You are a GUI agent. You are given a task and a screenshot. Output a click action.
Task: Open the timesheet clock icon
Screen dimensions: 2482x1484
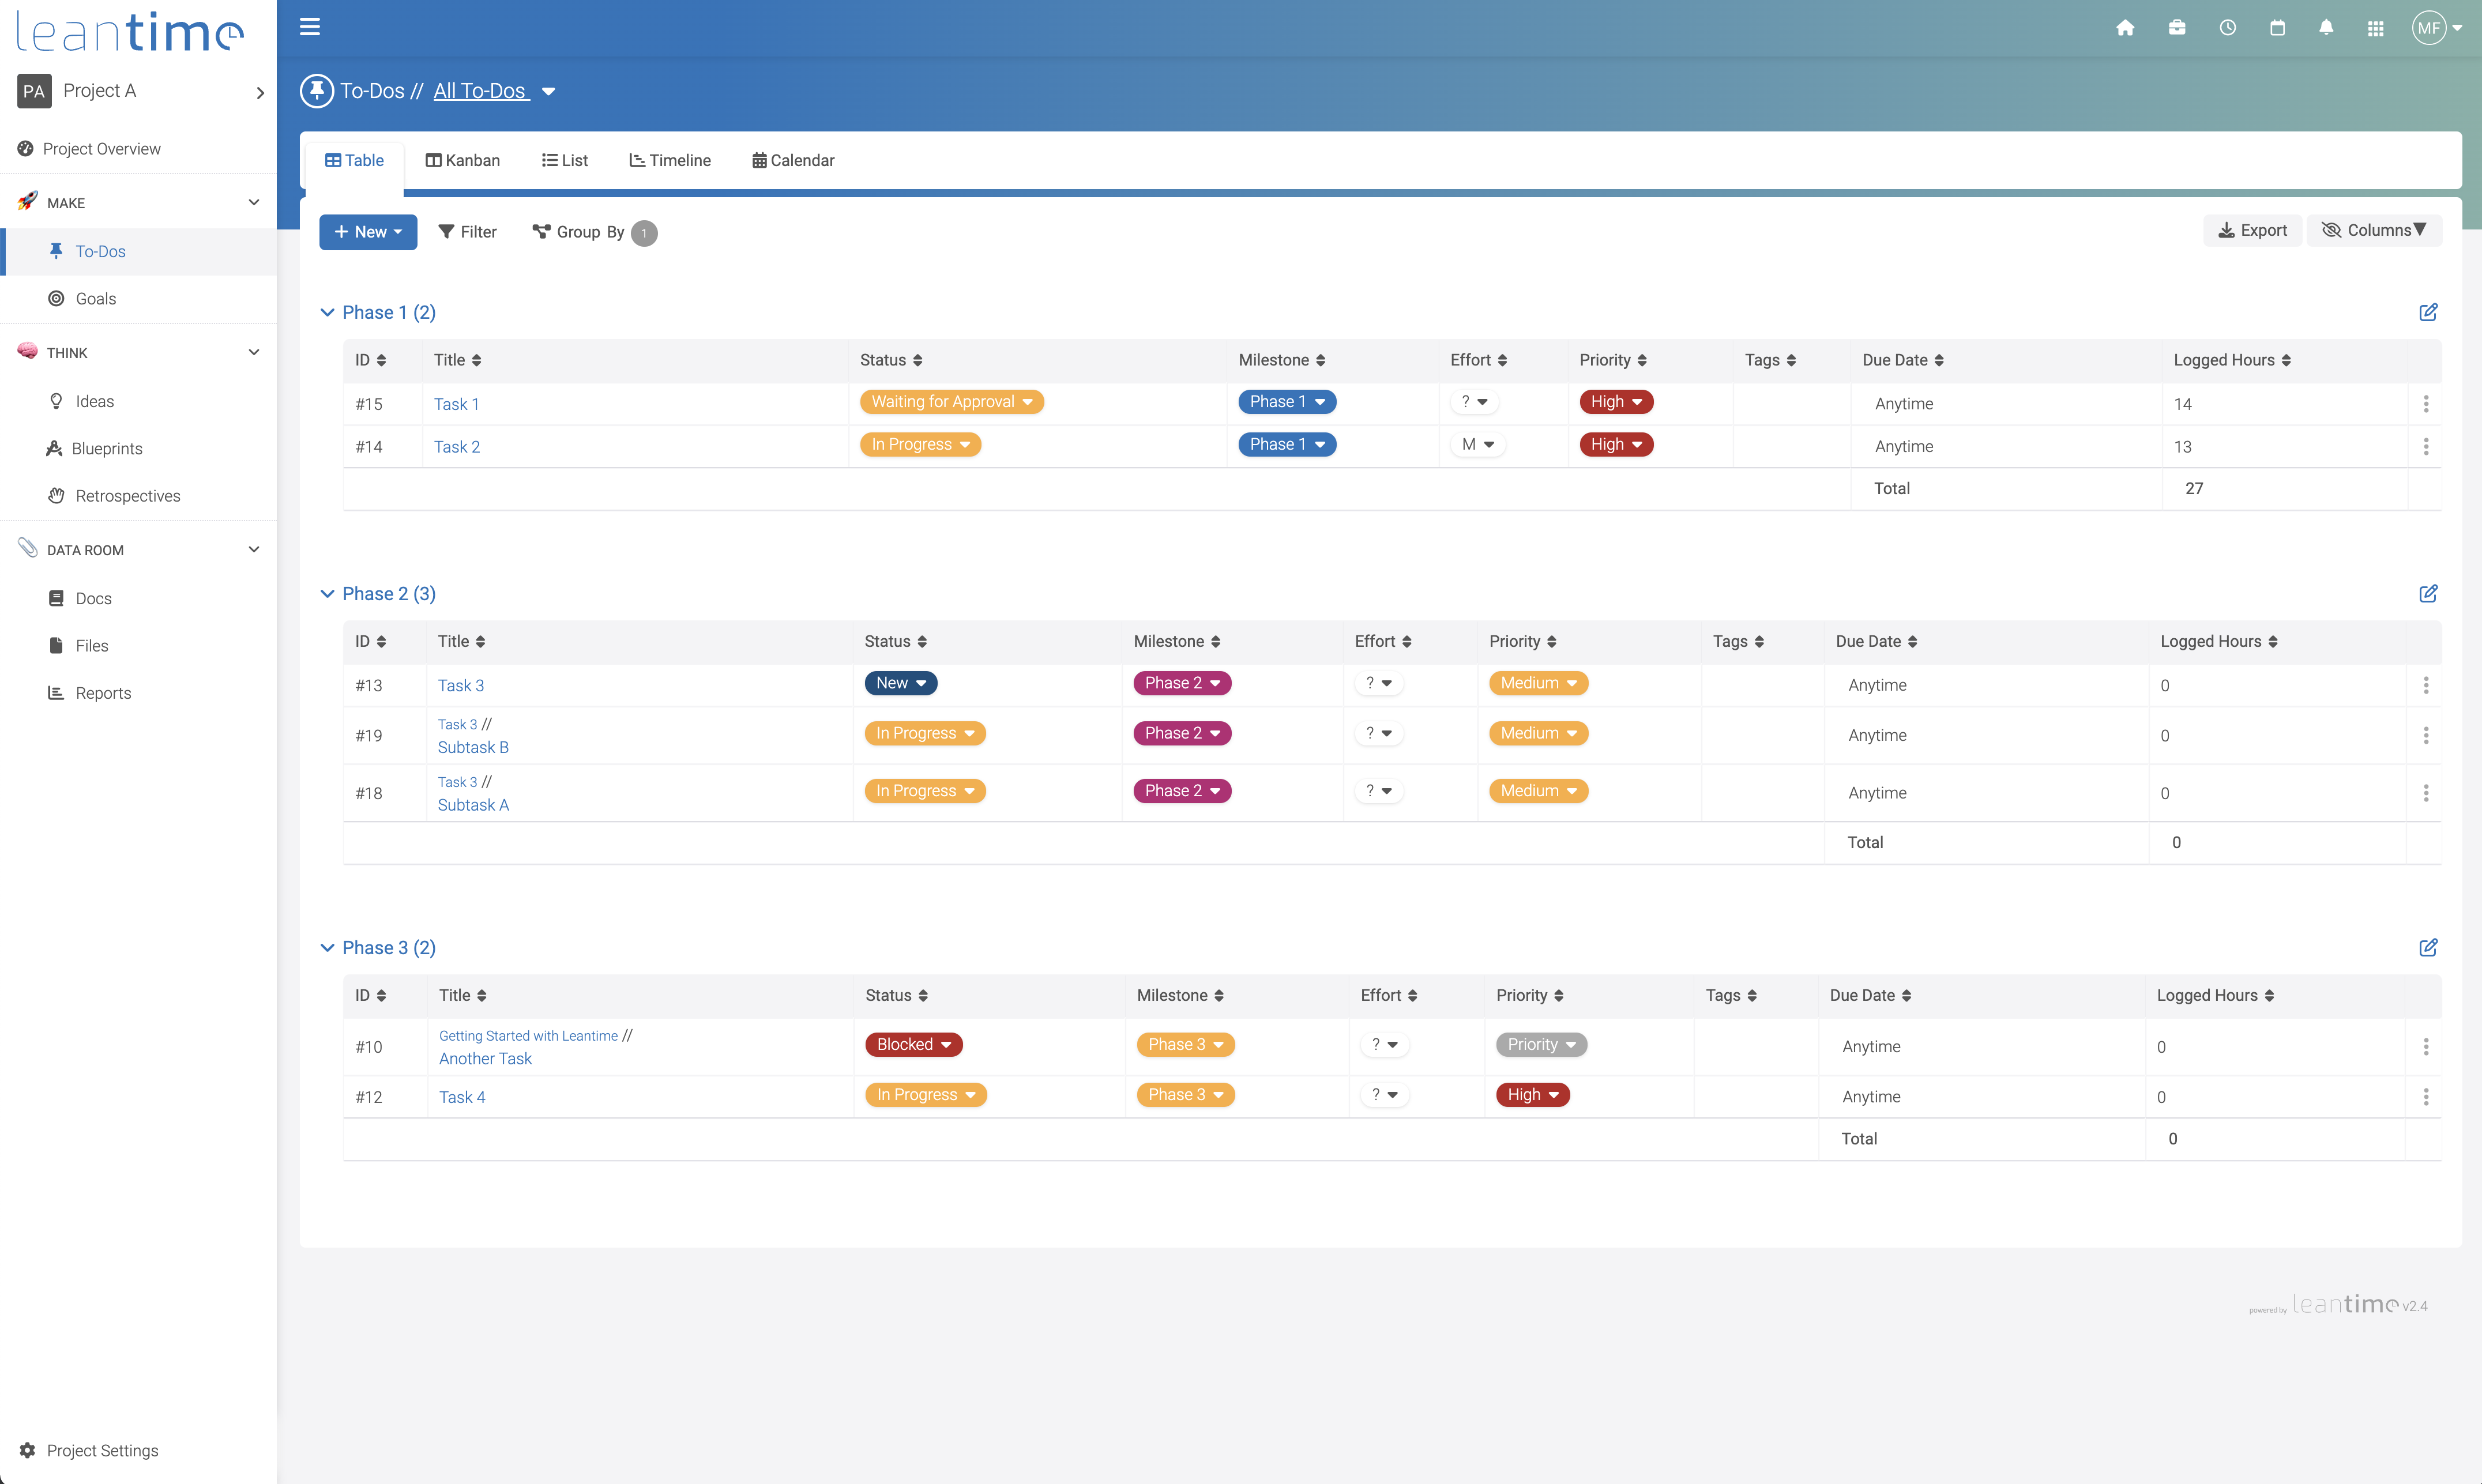point(2228,28)
